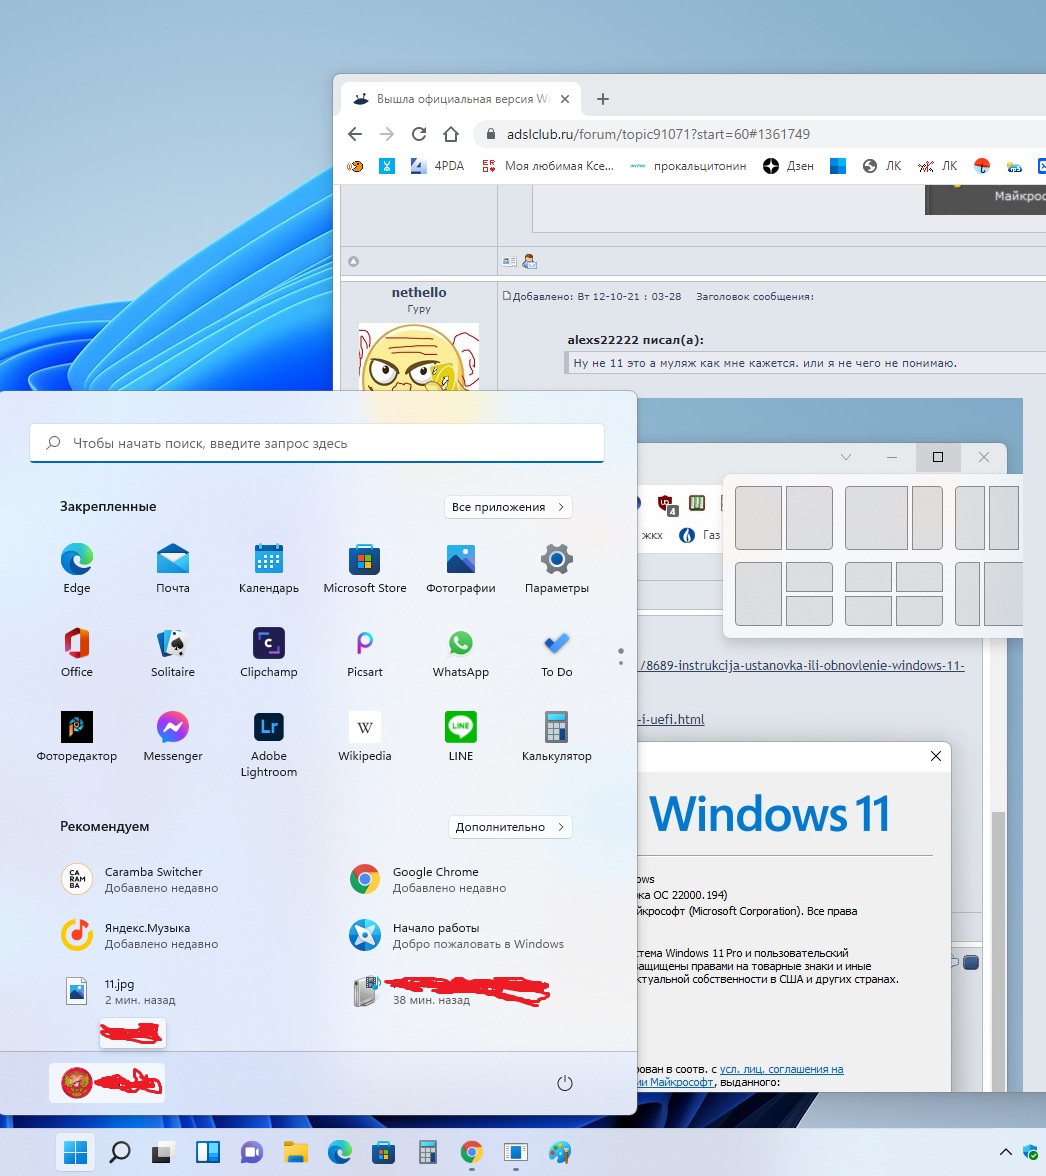Click nethello's avatar image
The image size is (1046, 1176).
tap(418, 357)
